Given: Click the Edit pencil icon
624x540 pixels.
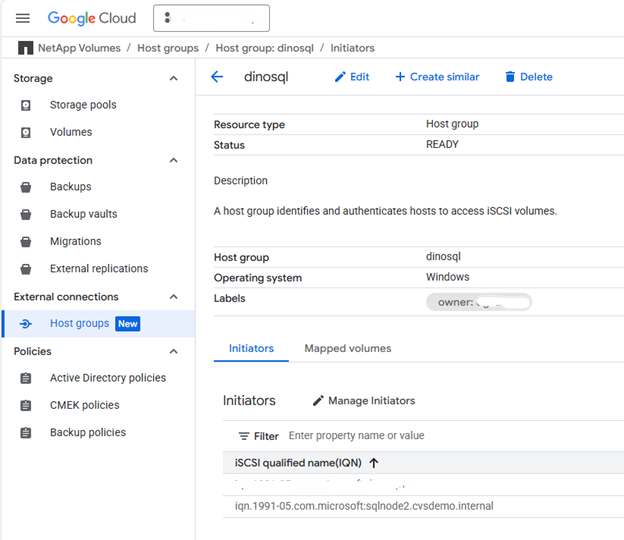Looking at the screenshot, I should point(340,77).
